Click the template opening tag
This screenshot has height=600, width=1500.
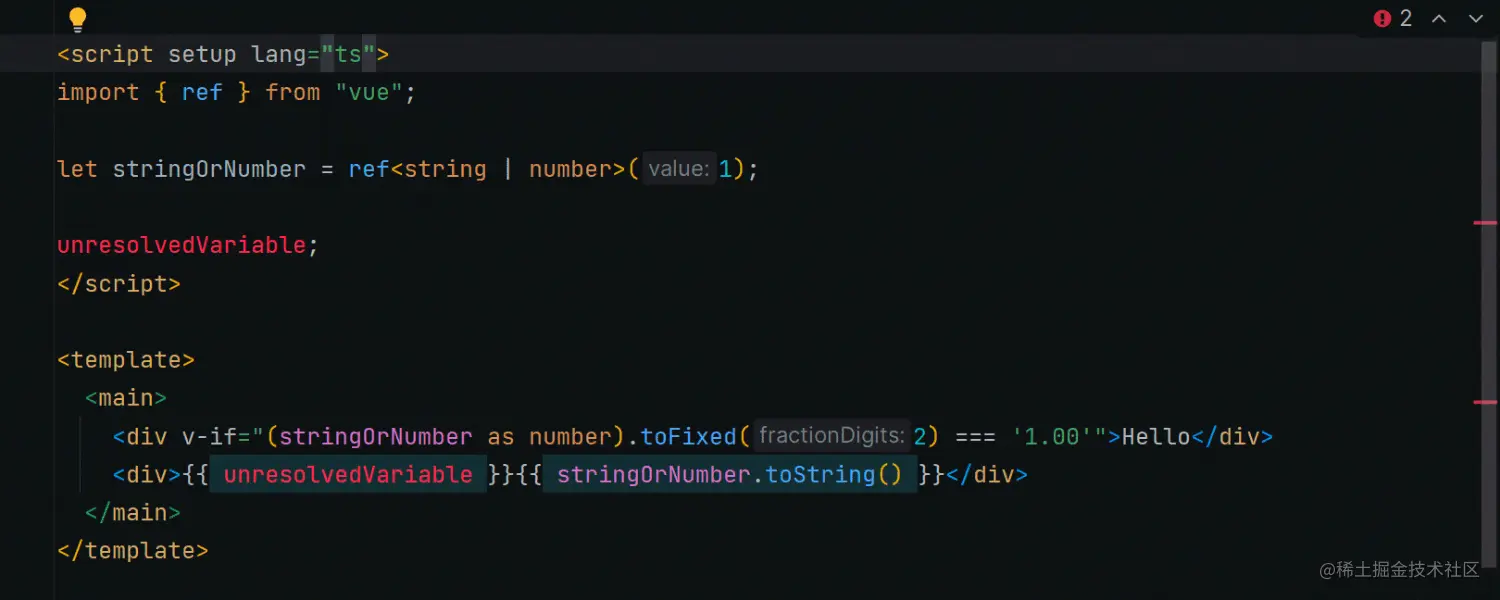coord(126,359)
